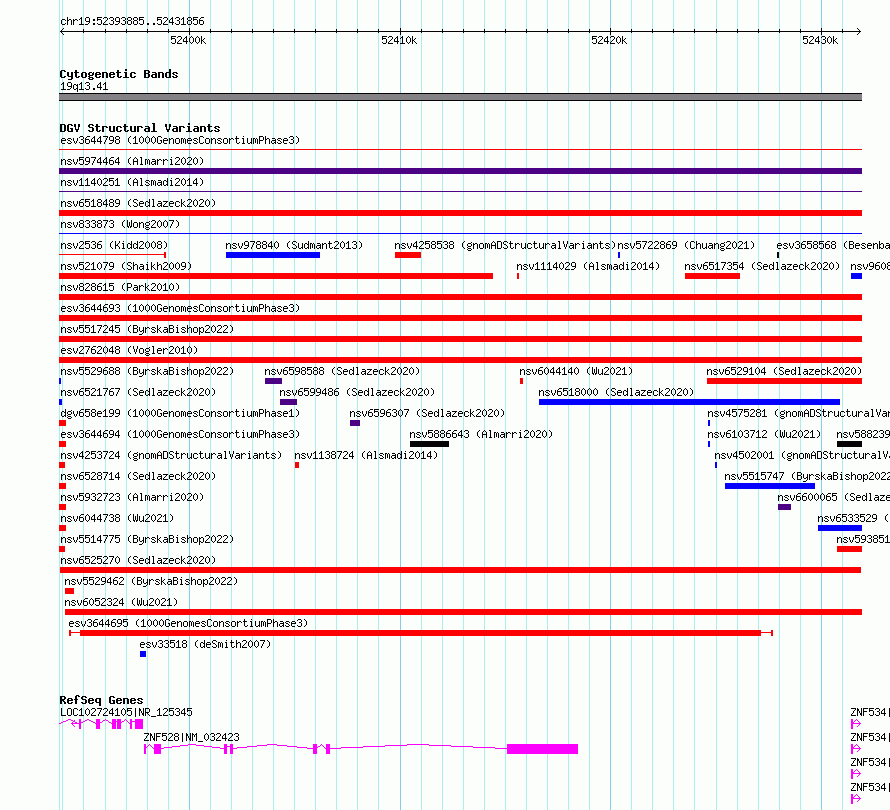Image resolution: width=890 pixels, height=810 pixels.
Task: Click dgv658e199 (1000GenomesConsortiumPhase1) label
Action: pyautogui.click(x=180, y=413)
